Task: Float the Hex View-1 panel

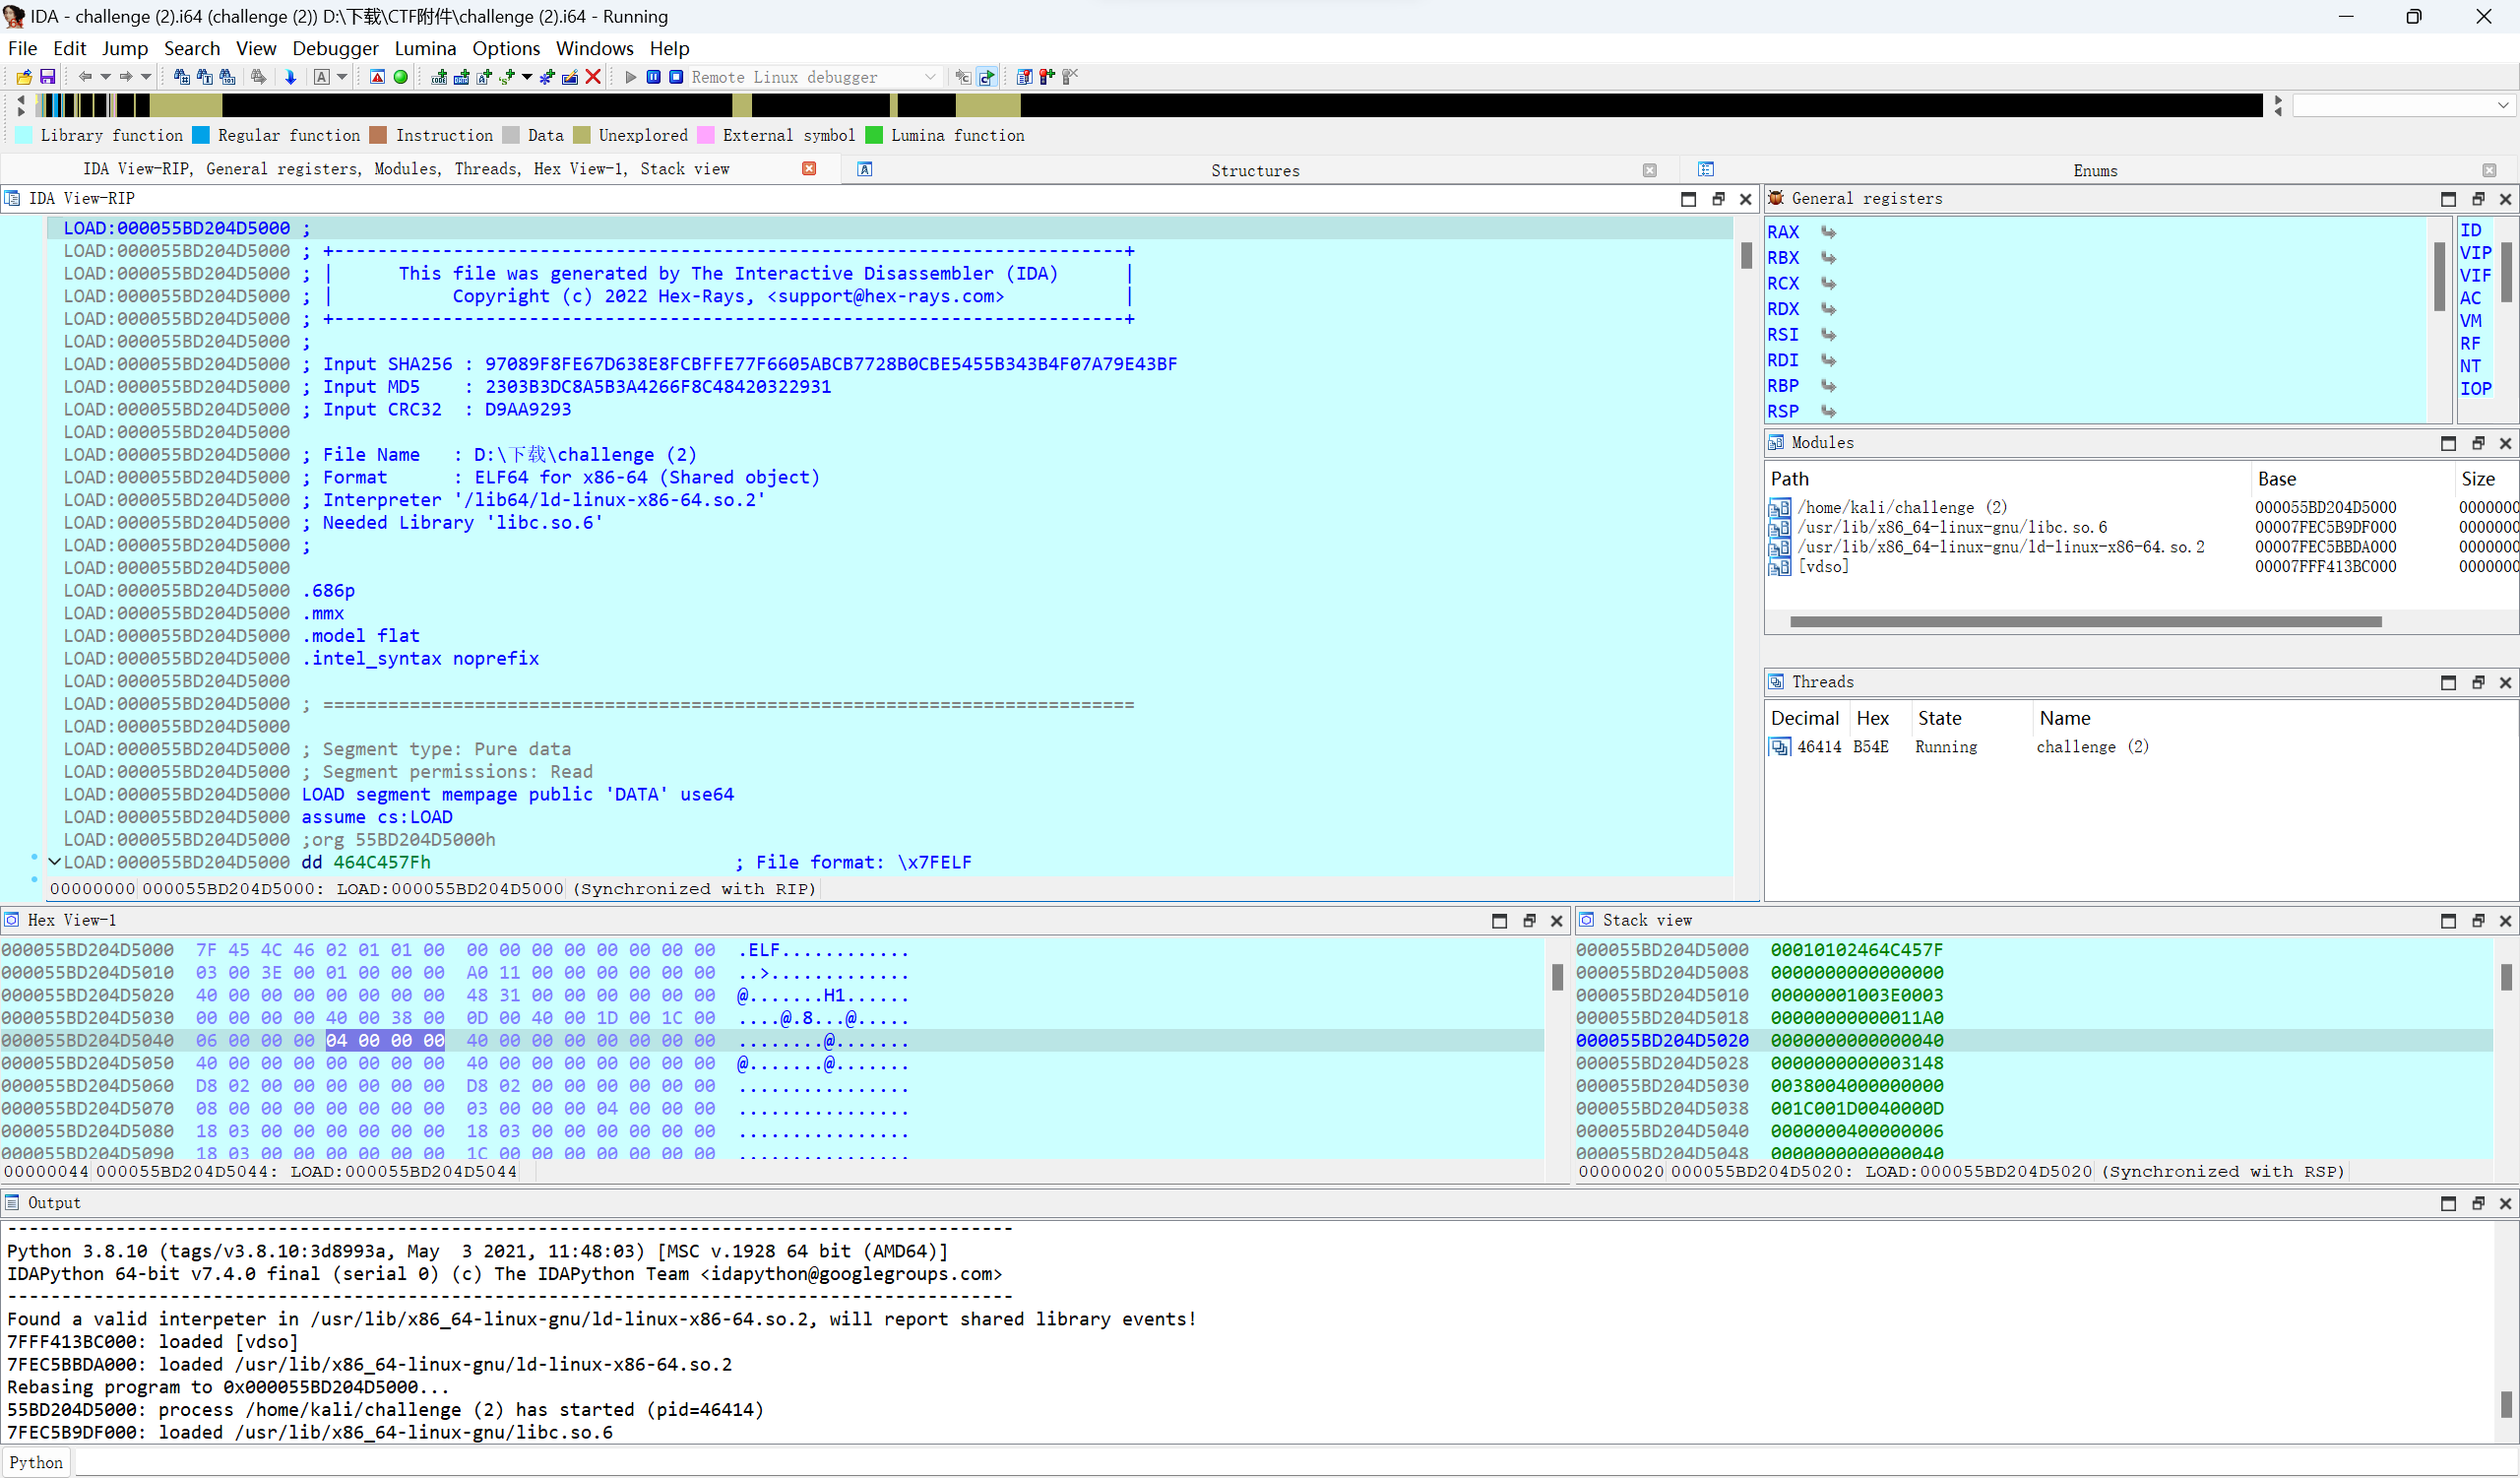Action: tap(1528, 921)
